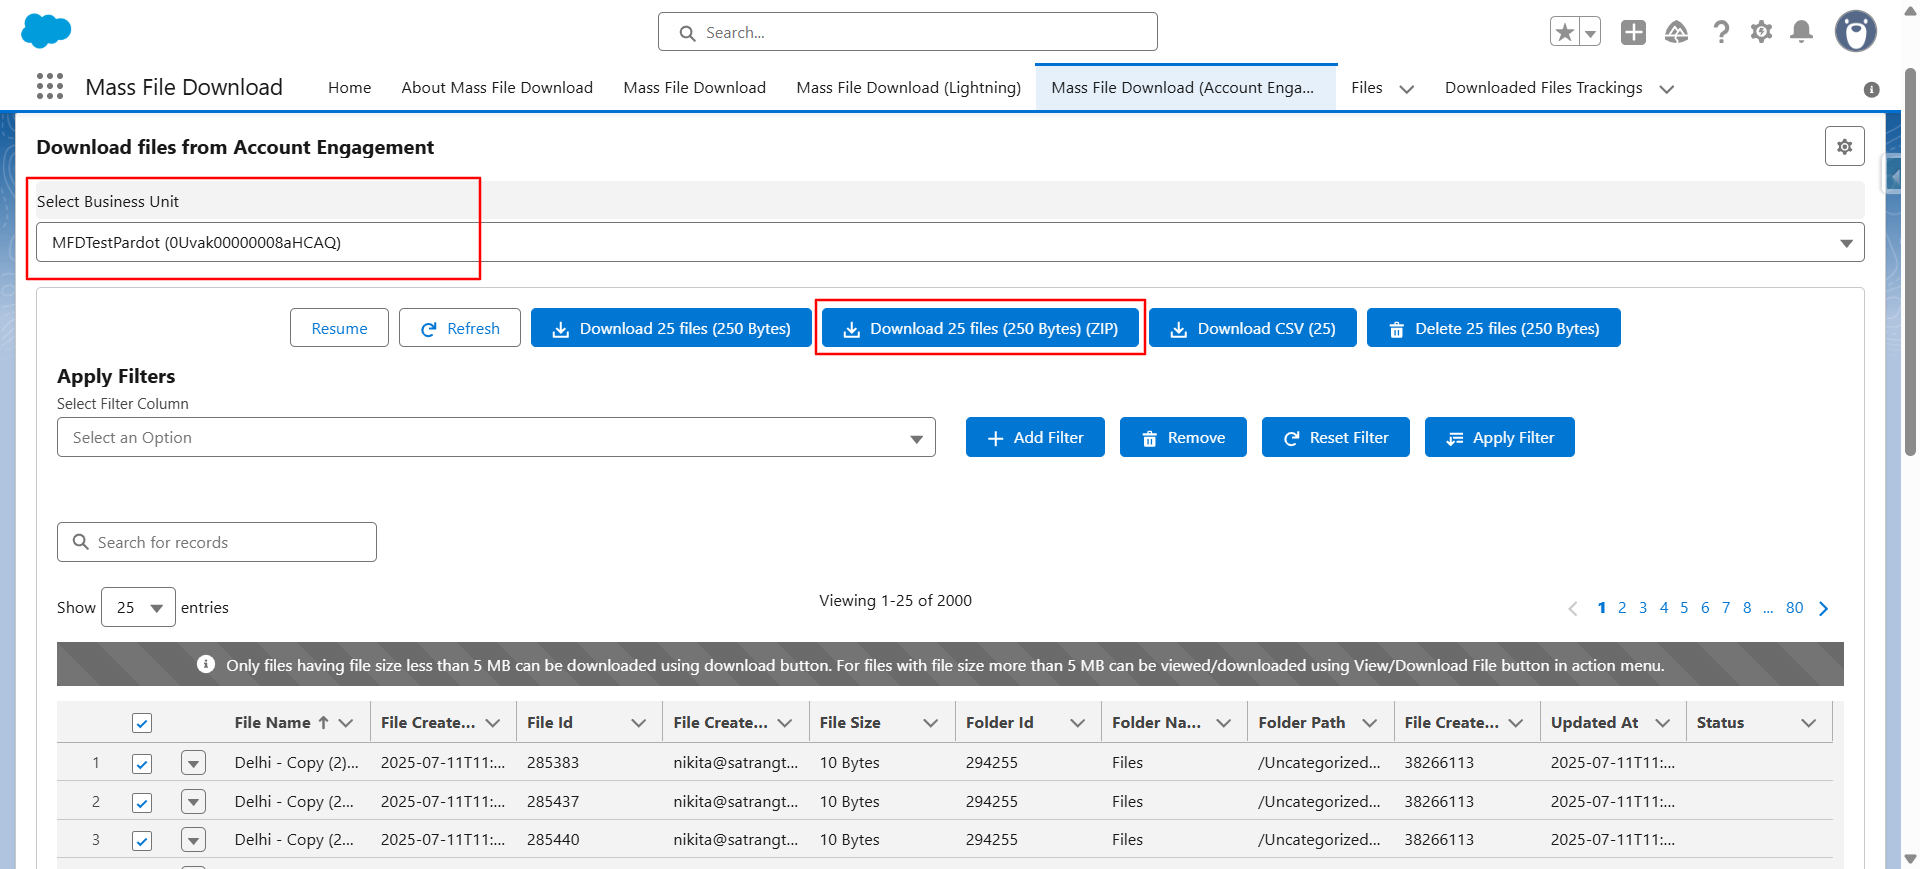1920x869 pixels.
Task: Change the Show entries count dropdown
Action: point(138,607)
